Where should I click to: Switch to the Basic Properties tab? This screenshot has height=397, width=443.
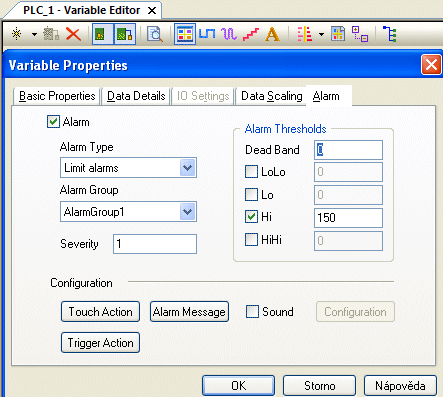click(x=57, y=96)
